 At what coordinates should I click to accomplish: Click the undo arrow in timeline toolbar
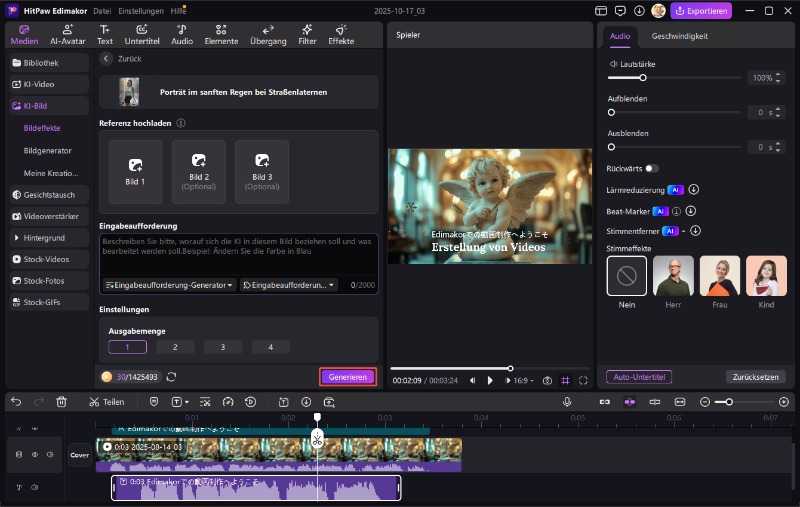tap(16, 401)
